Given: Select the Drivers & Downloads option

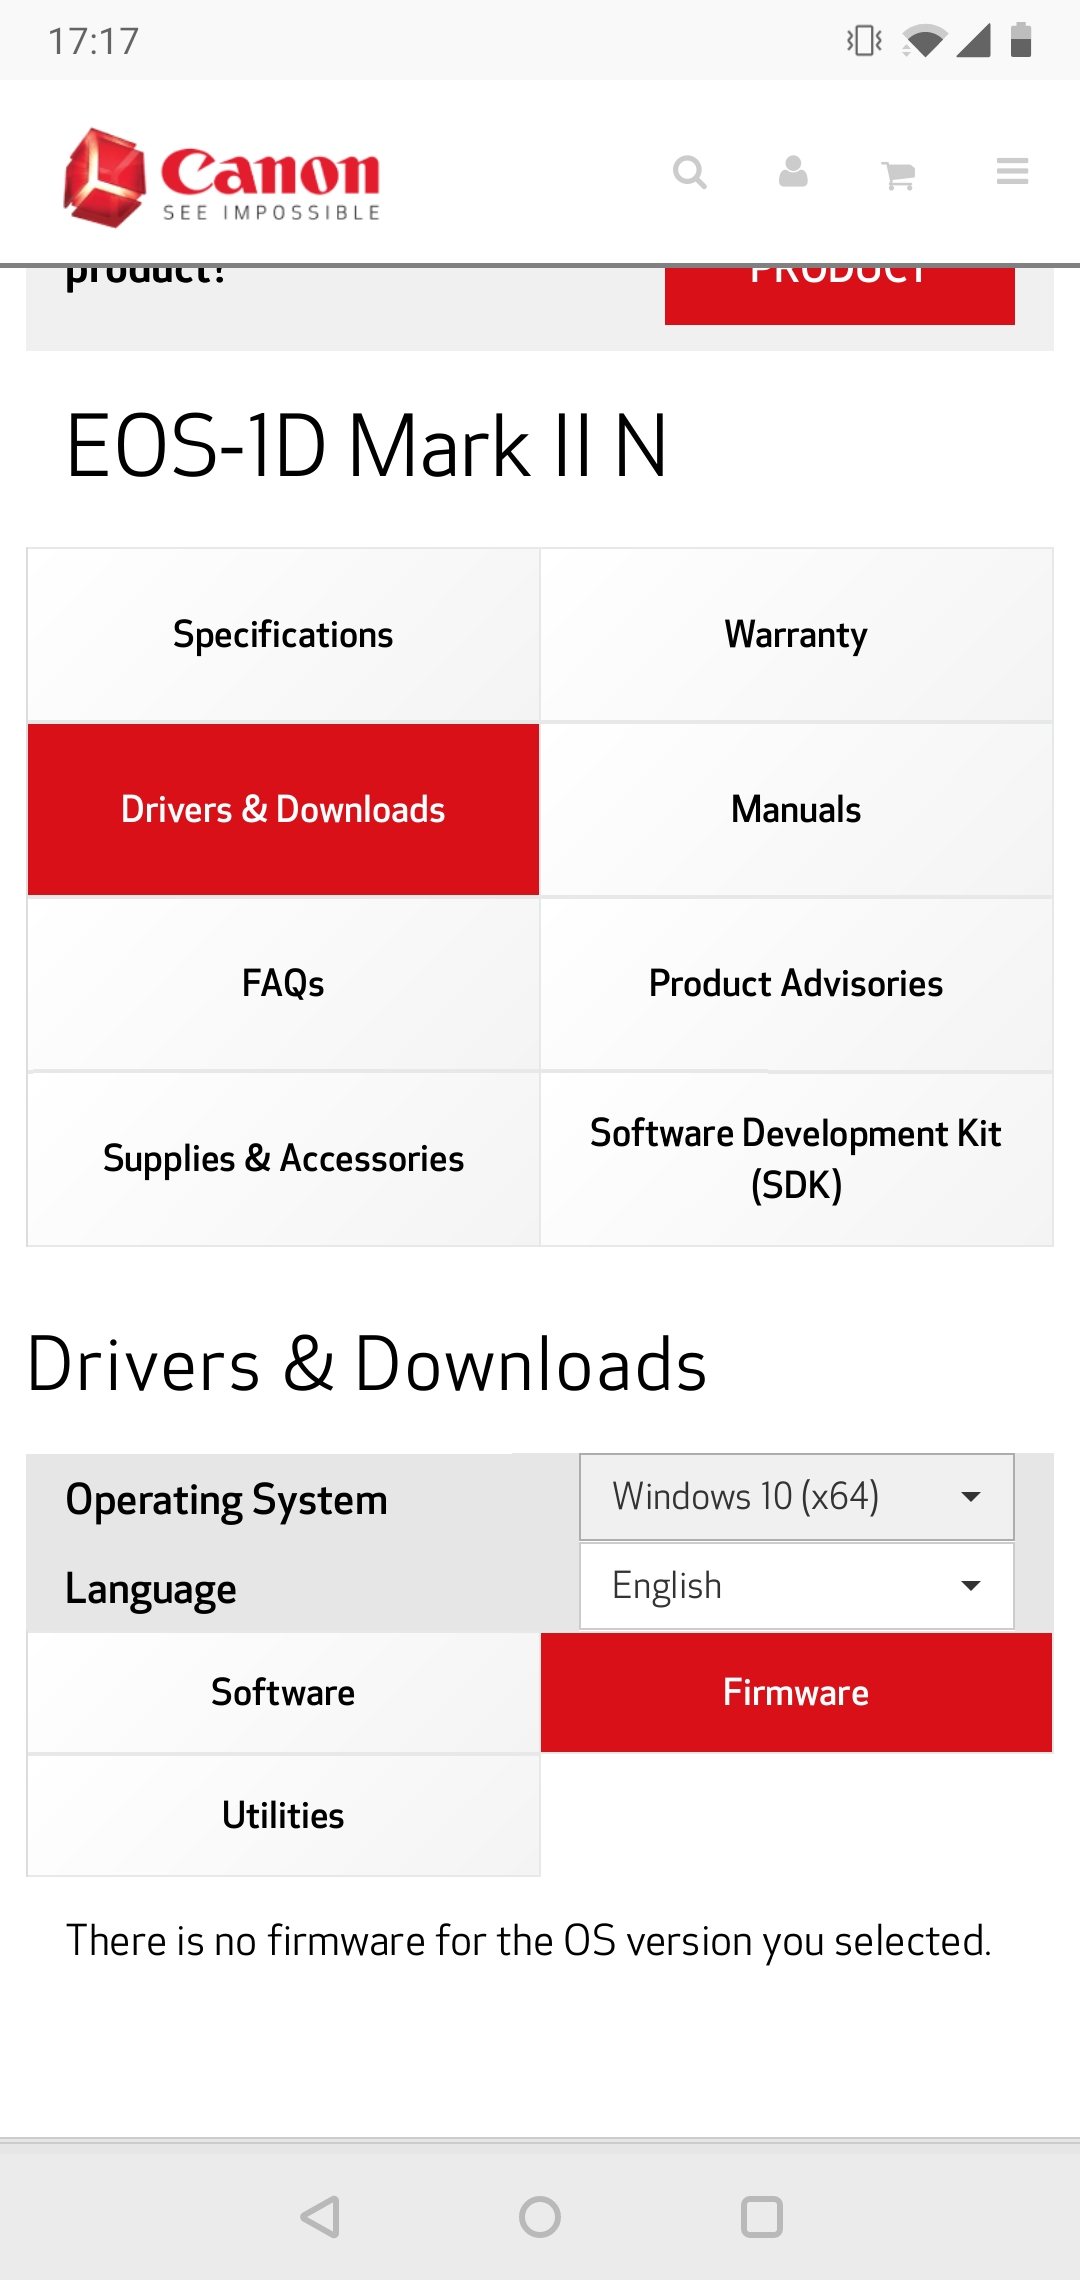Looking at the screenshot, I should tap(282, 808).
